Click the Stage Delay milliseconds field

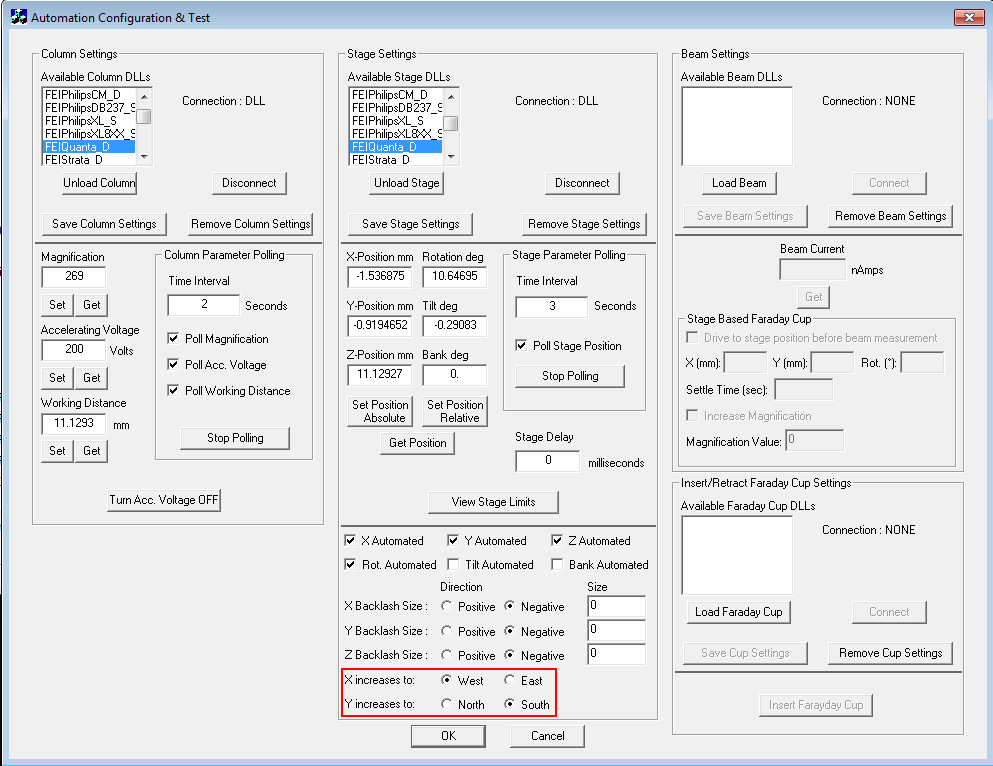pos(547,461)
